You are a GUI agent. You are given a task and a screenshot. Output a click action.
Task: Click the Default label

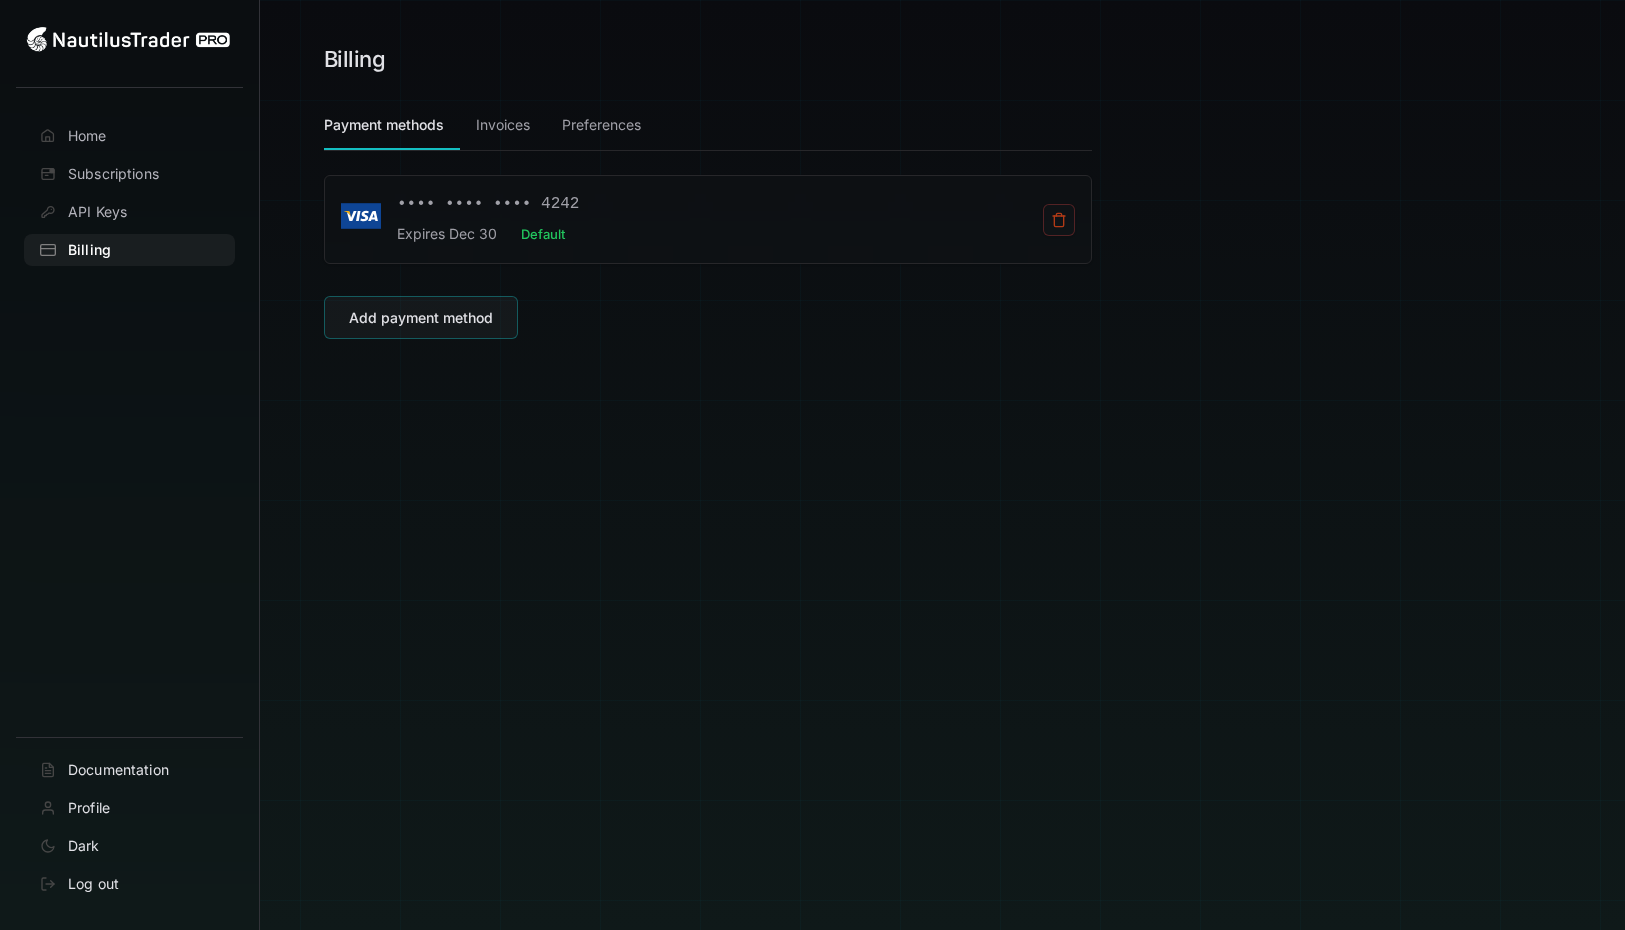click(543, 234)
